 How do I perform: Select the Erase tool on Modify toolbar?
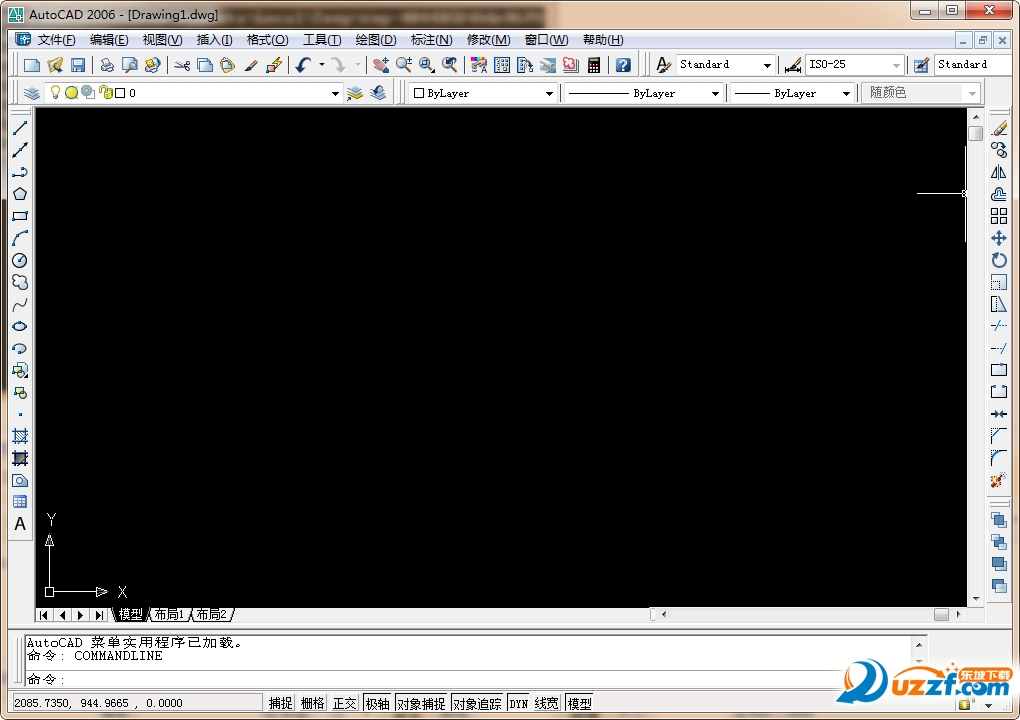[999, 127]
